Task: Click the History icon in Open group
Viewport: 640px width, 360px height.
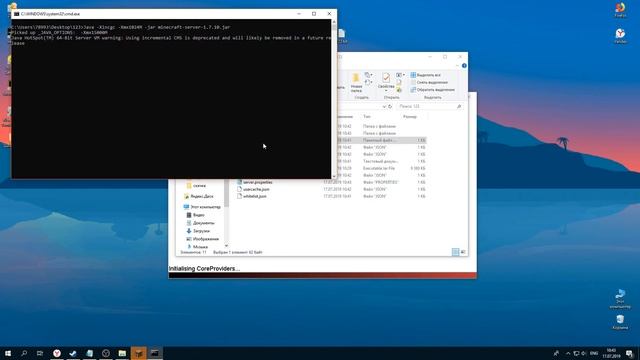Action: pos(399,90)
